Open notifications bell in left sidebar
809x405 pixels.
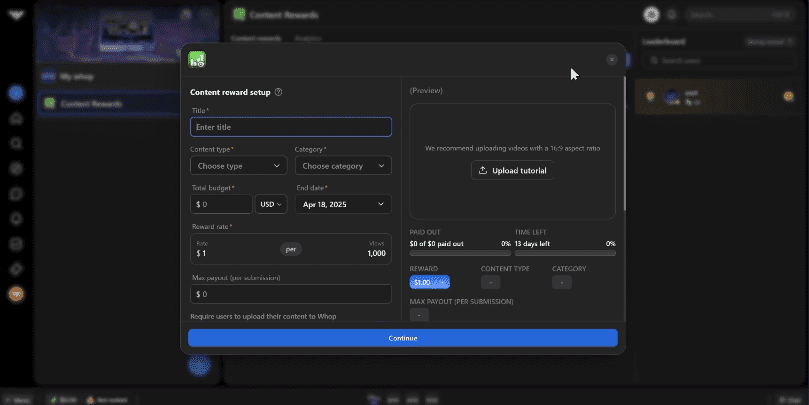click(16, 218)
